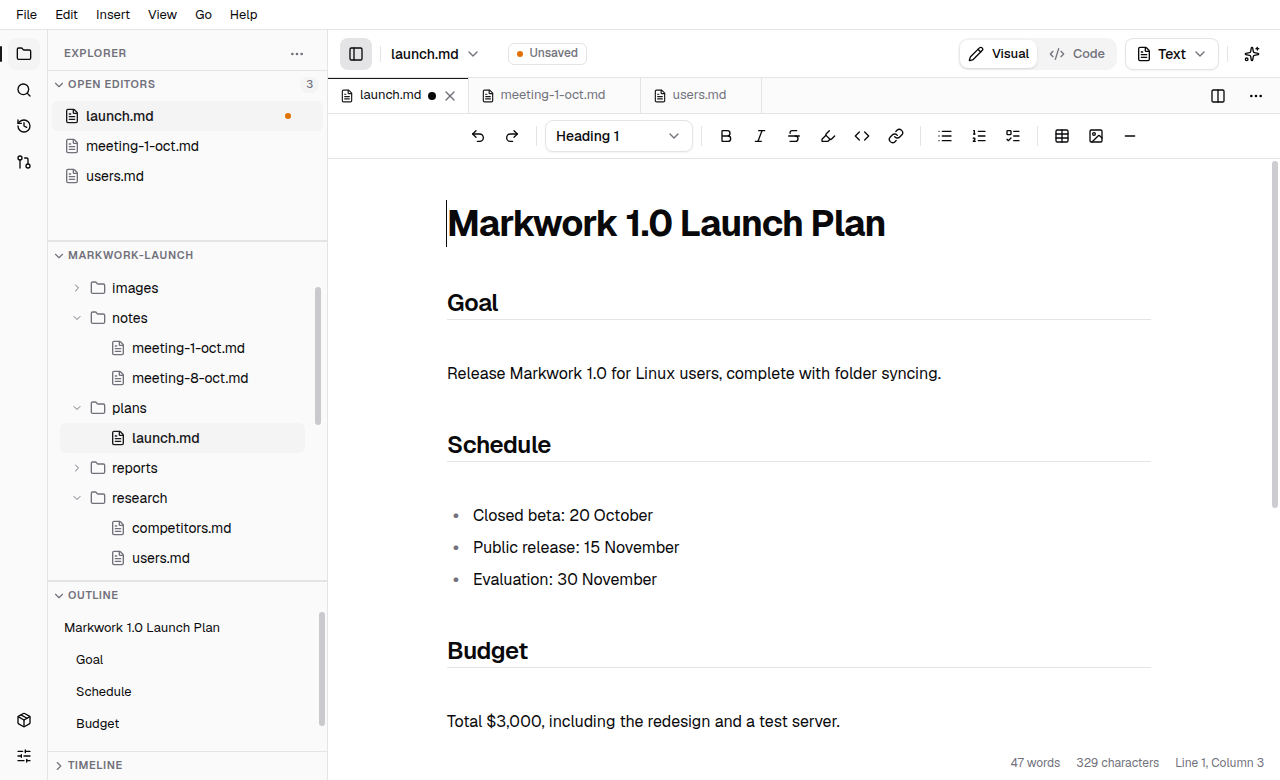Split the editor view
1280x780 pixels.
(1218, 96)
